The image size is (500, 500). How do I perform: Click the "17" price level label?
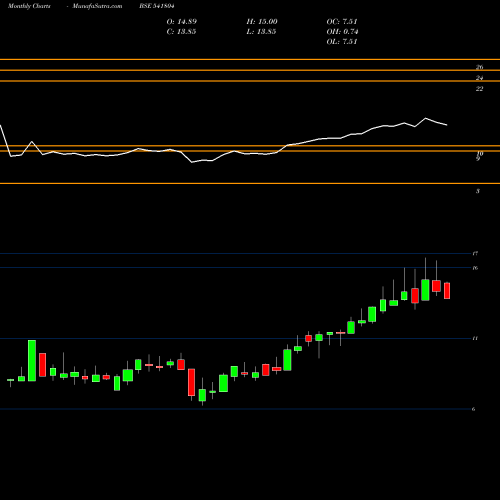[475, 254]
